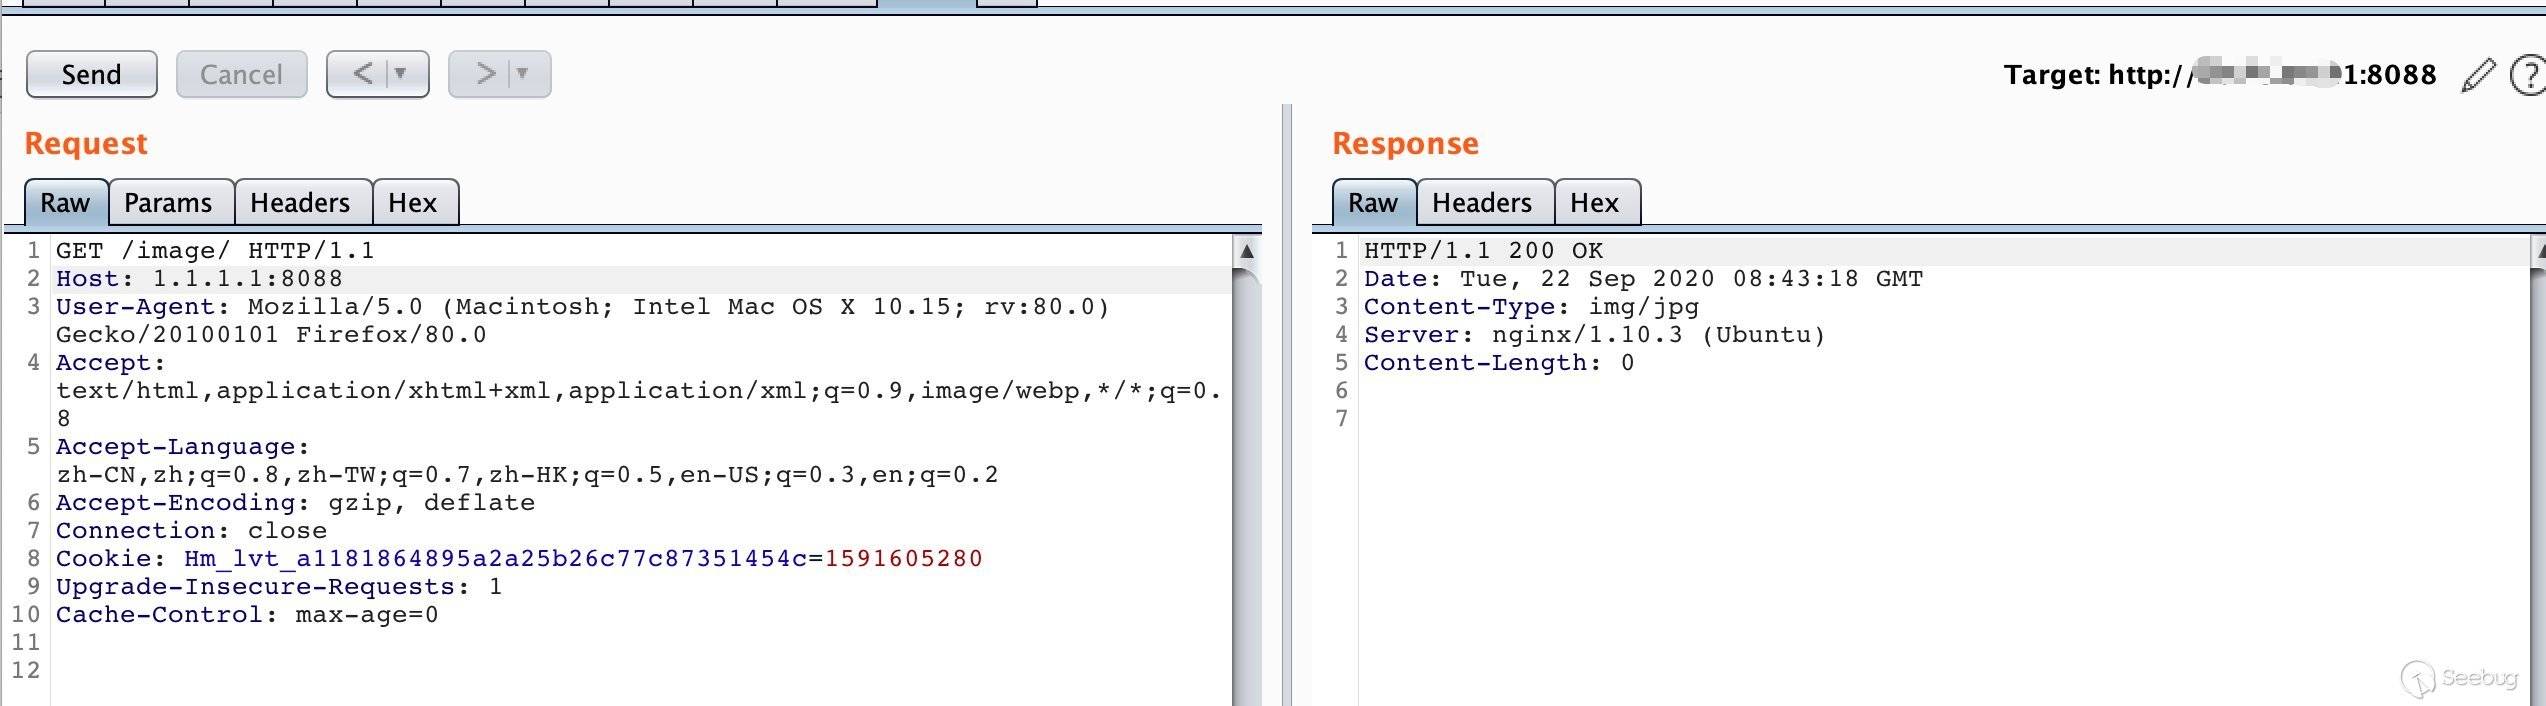Click the 'Content-Length: 0' response line
Viewport: 2546px width, 706px height.
pos(1499,363)
